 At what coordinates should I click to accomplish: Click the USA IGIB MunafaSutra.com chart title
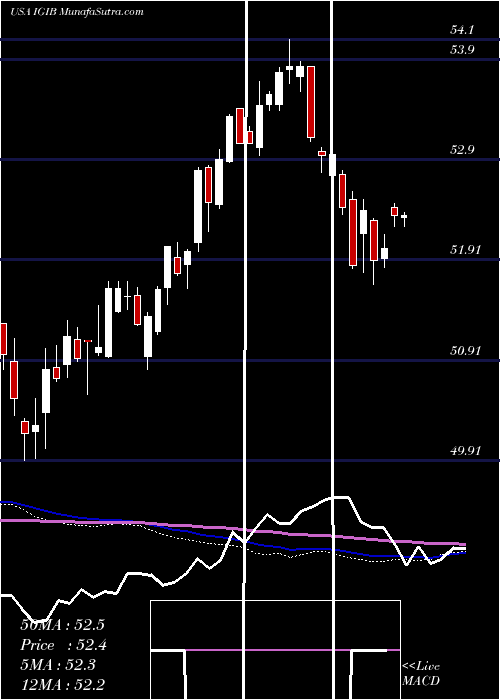click(76, 12)
